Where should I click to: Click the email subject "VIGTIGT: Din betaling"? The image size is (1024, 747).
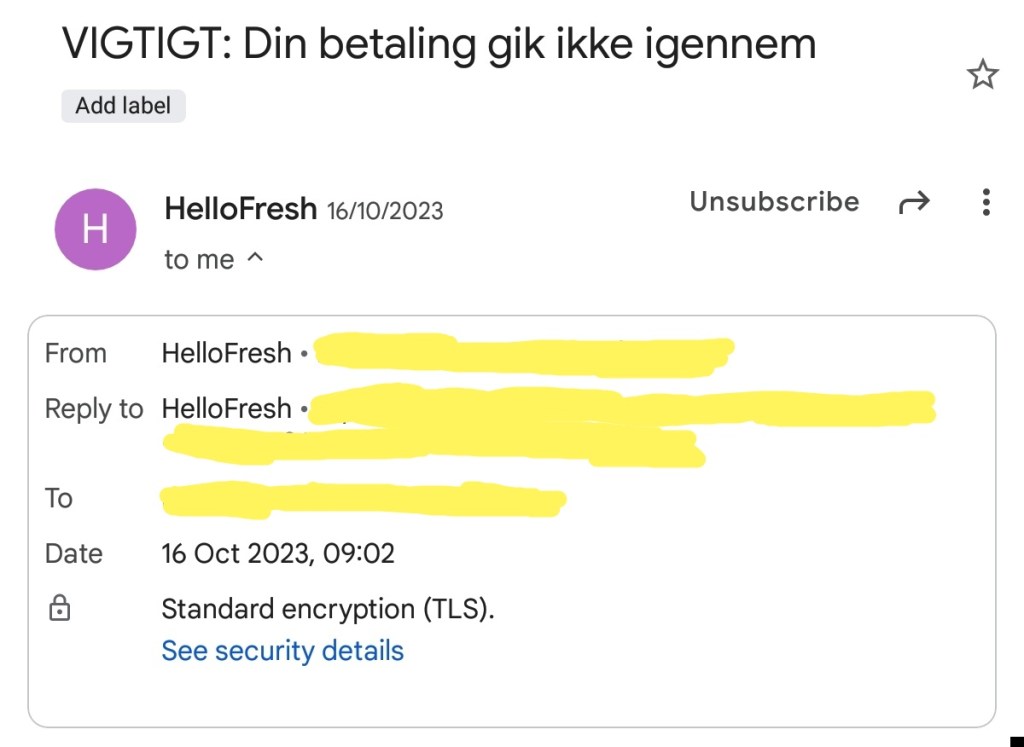tap(439, 45)
